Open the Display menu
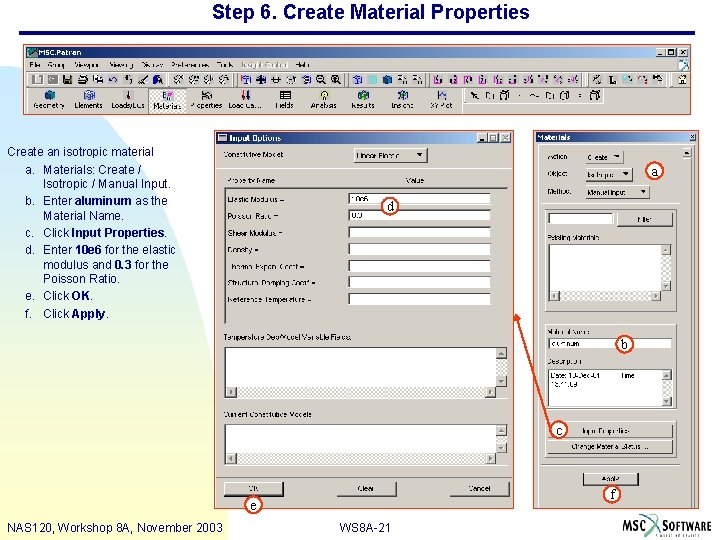The image size is (720, 540). pyautogui.click(x=152, y=65)
